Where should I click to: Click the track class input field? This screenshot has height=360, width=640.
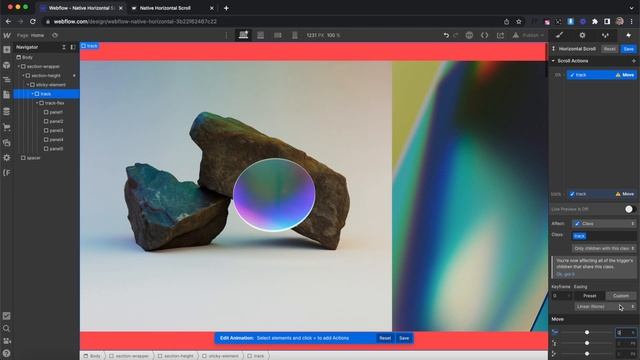[x=604, y=236]
